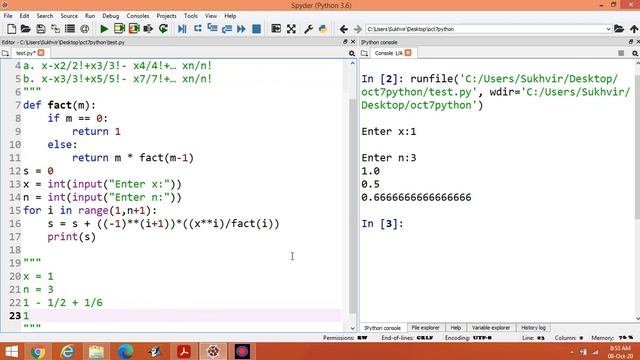Open the working directory path dropdown
Viewport: 640px width, 360px height.
[608, 29]
